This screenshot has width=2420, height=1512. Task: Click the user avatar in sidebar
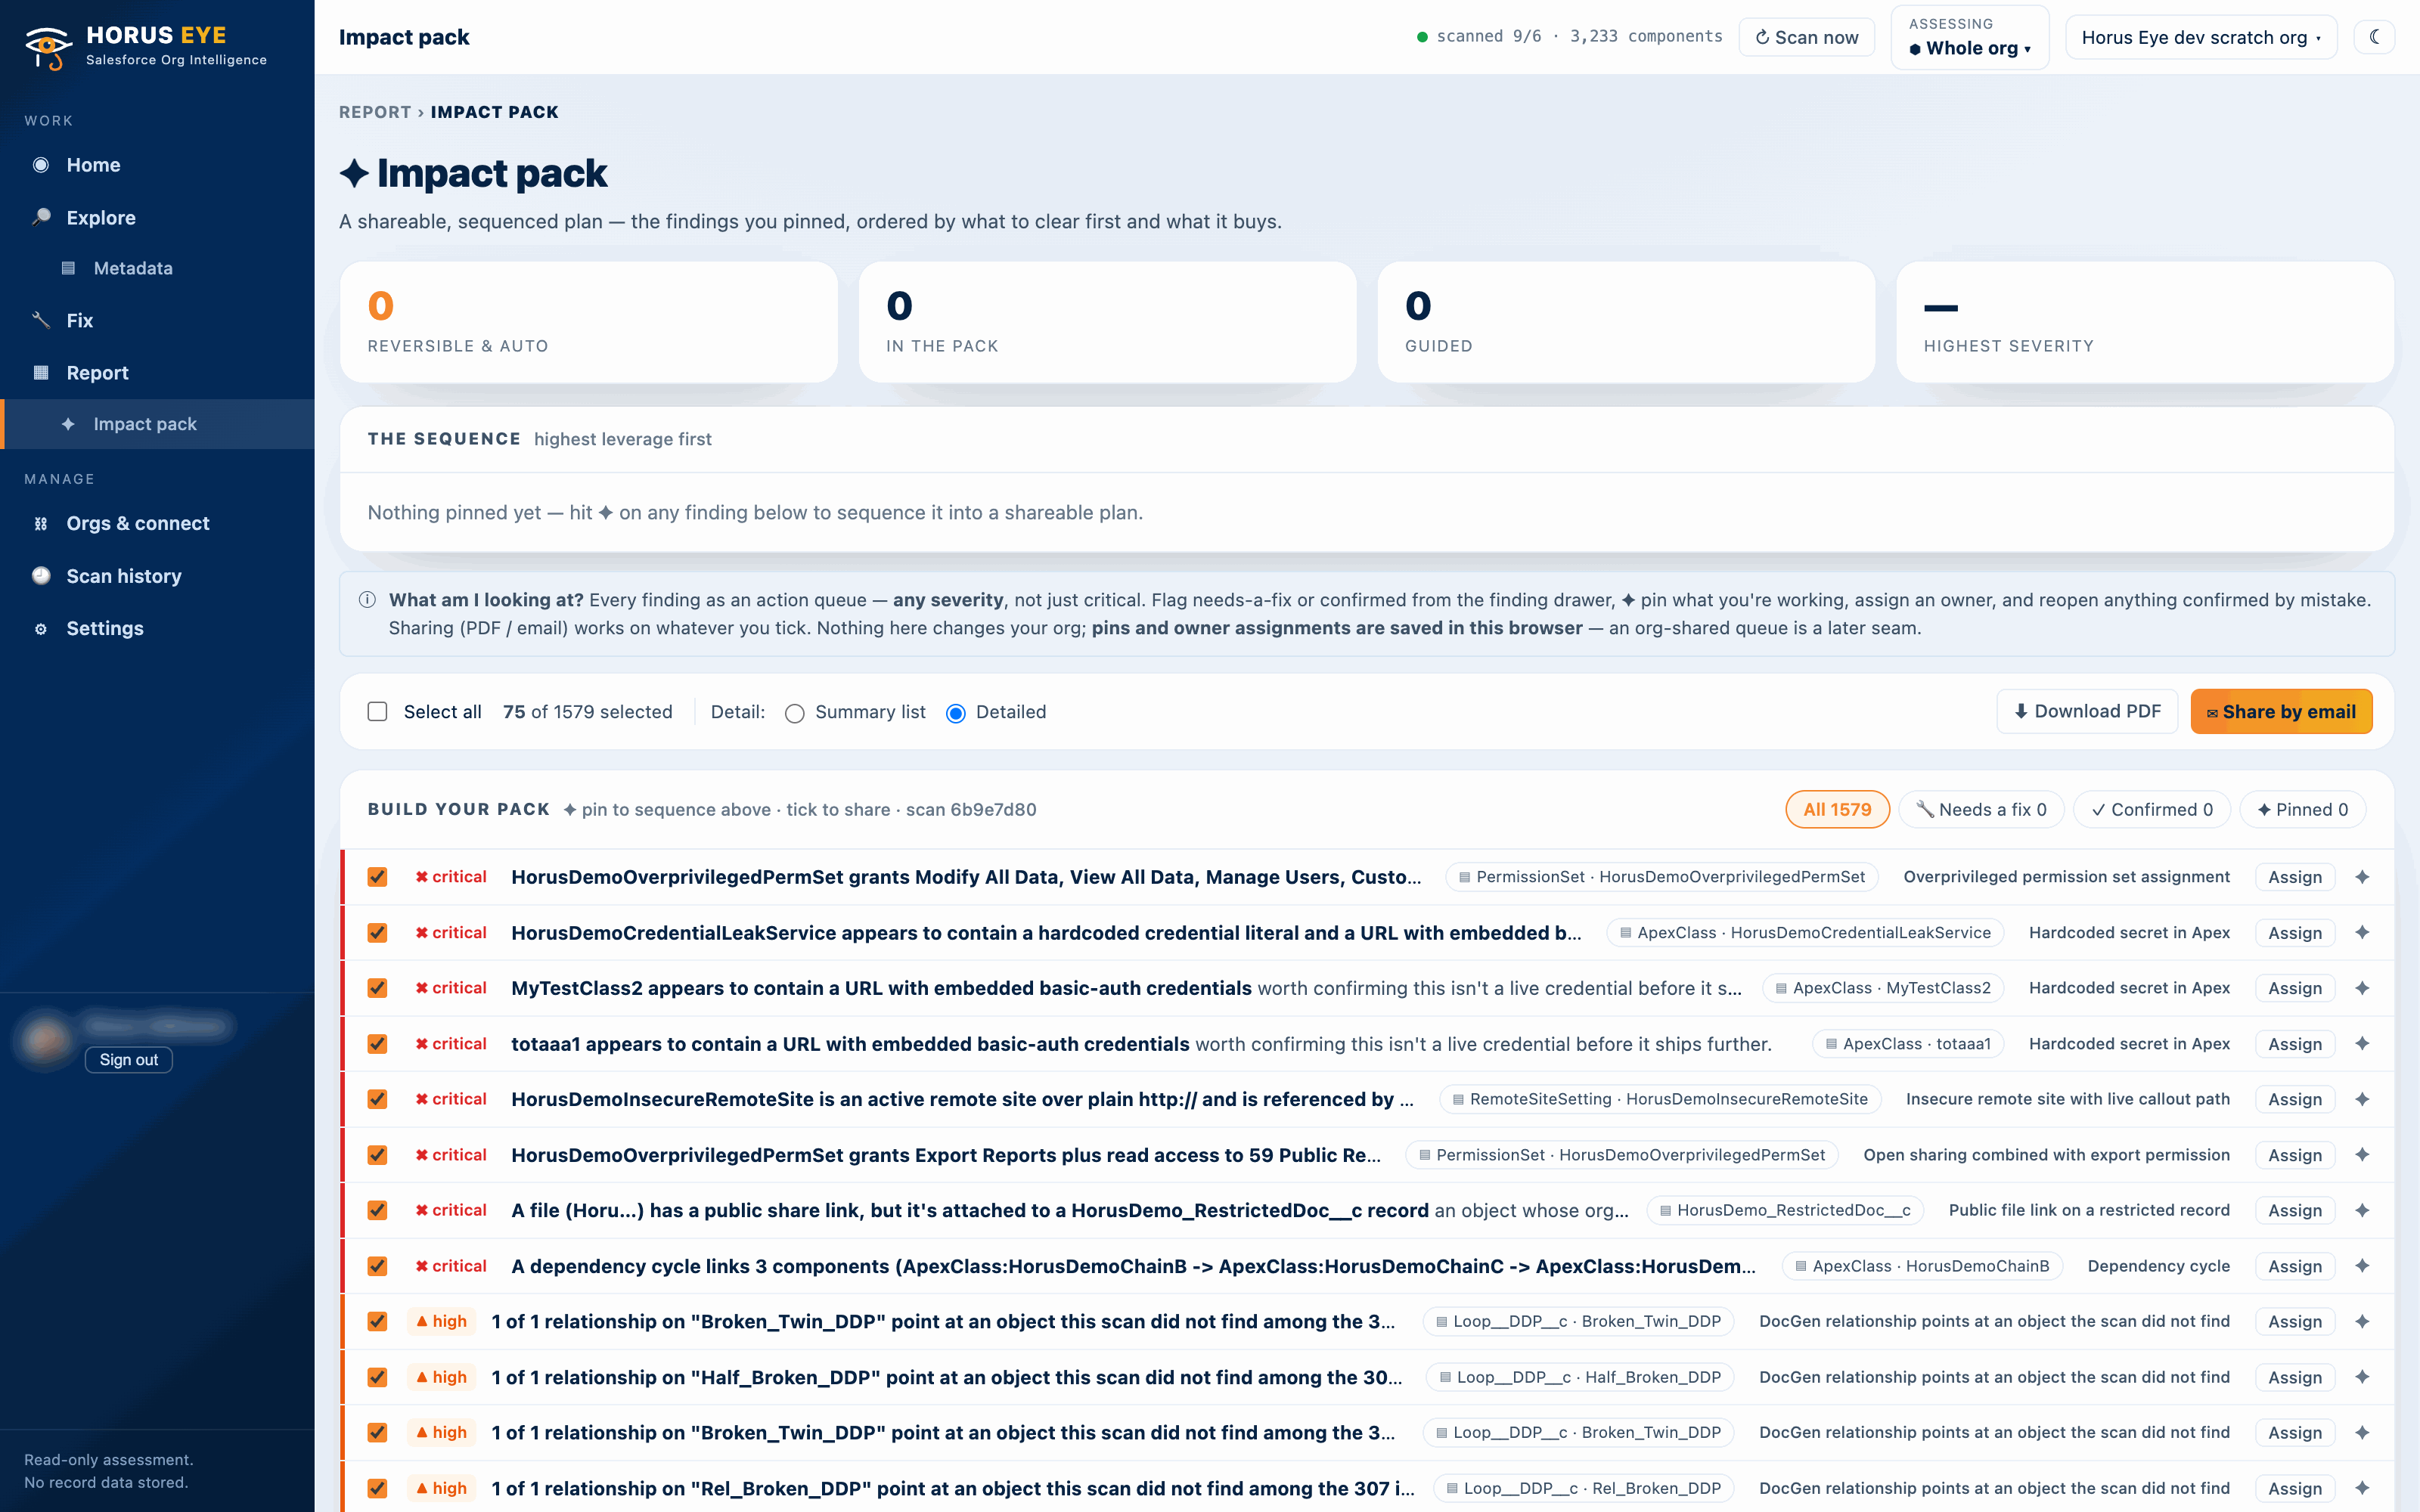tap(46, 1041)
